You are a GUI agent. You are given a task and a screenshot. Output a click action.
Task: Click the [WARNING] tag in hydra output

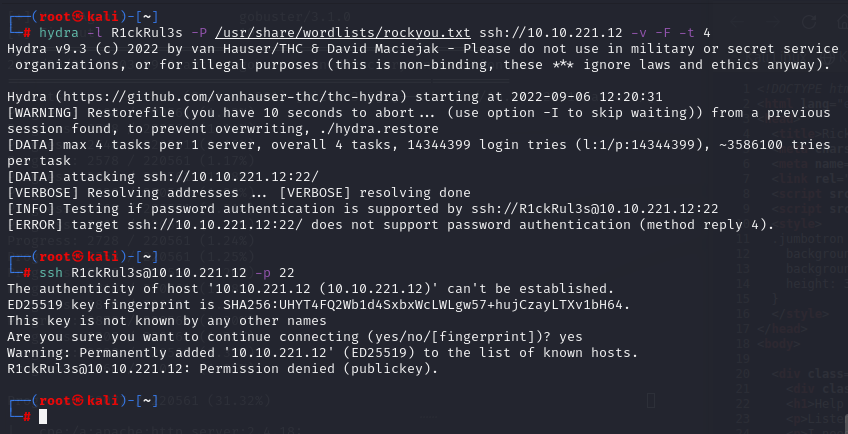tap(43, 112)
